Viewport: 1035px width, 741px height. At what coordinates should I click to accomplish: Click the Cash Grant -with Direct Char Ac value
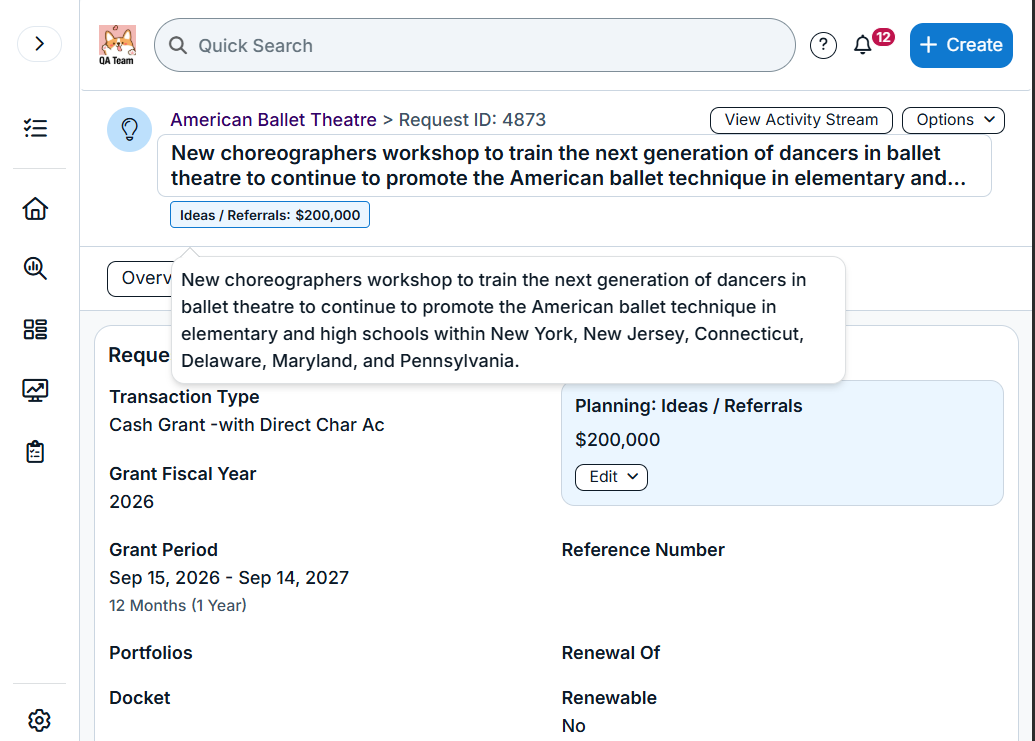point(247,425)
